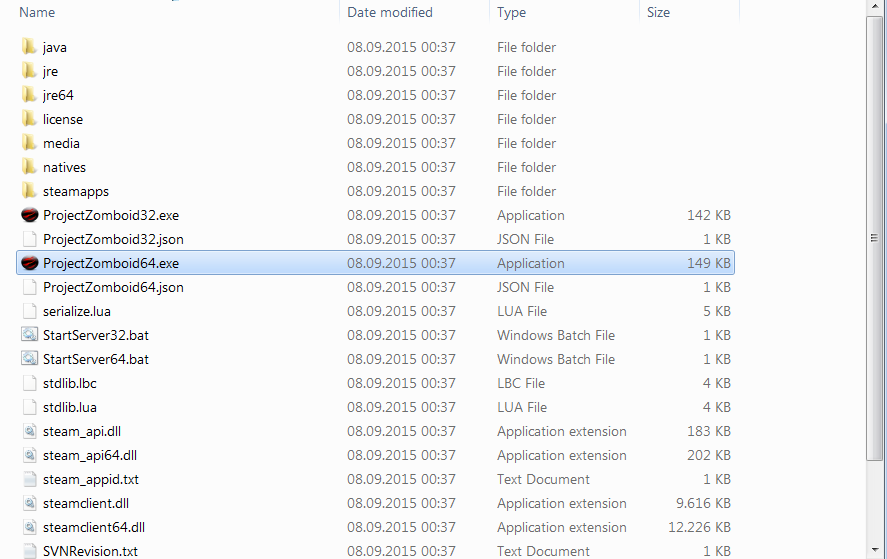Click the 183 KB size value
Image resolution: width=887 pixels, height=559 pixels.
point(709,432)
